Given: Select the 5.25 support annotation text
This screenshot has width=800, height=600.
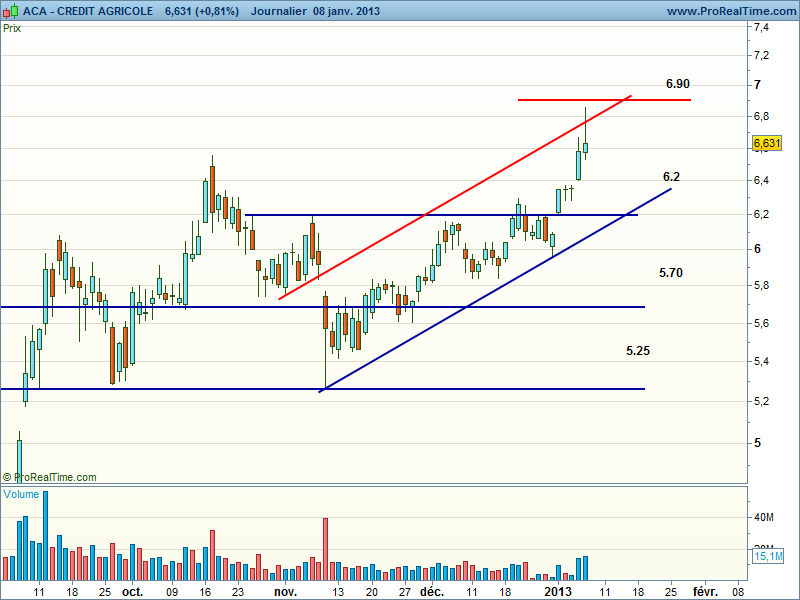Looking at the screenshot, I should pos(638,351).
